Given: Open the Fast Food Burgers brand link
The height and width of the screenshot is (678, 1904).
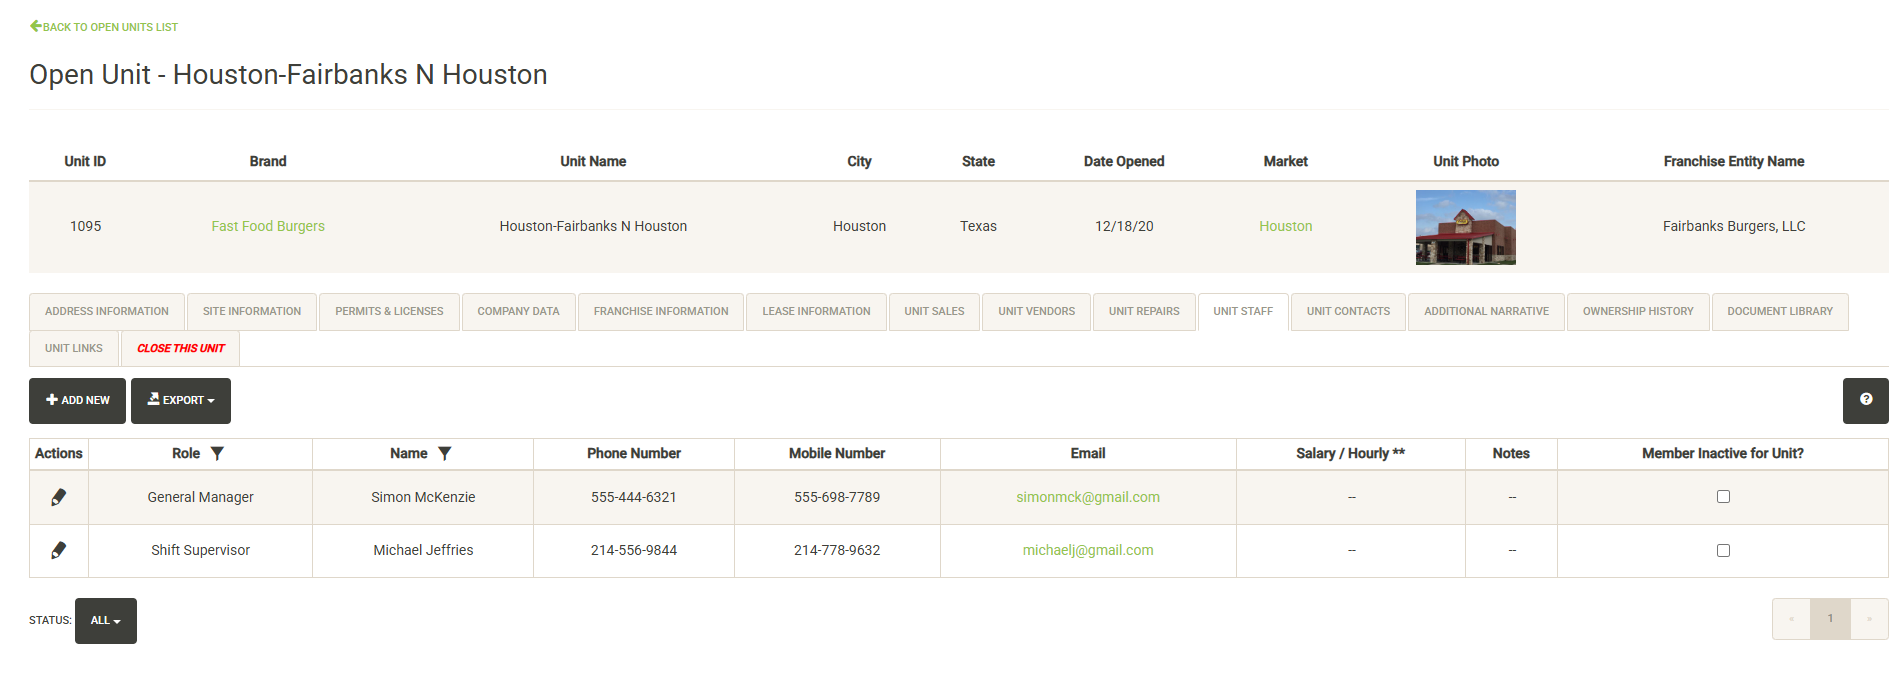Looking at the screenshot, I should (x=268, y=227).
